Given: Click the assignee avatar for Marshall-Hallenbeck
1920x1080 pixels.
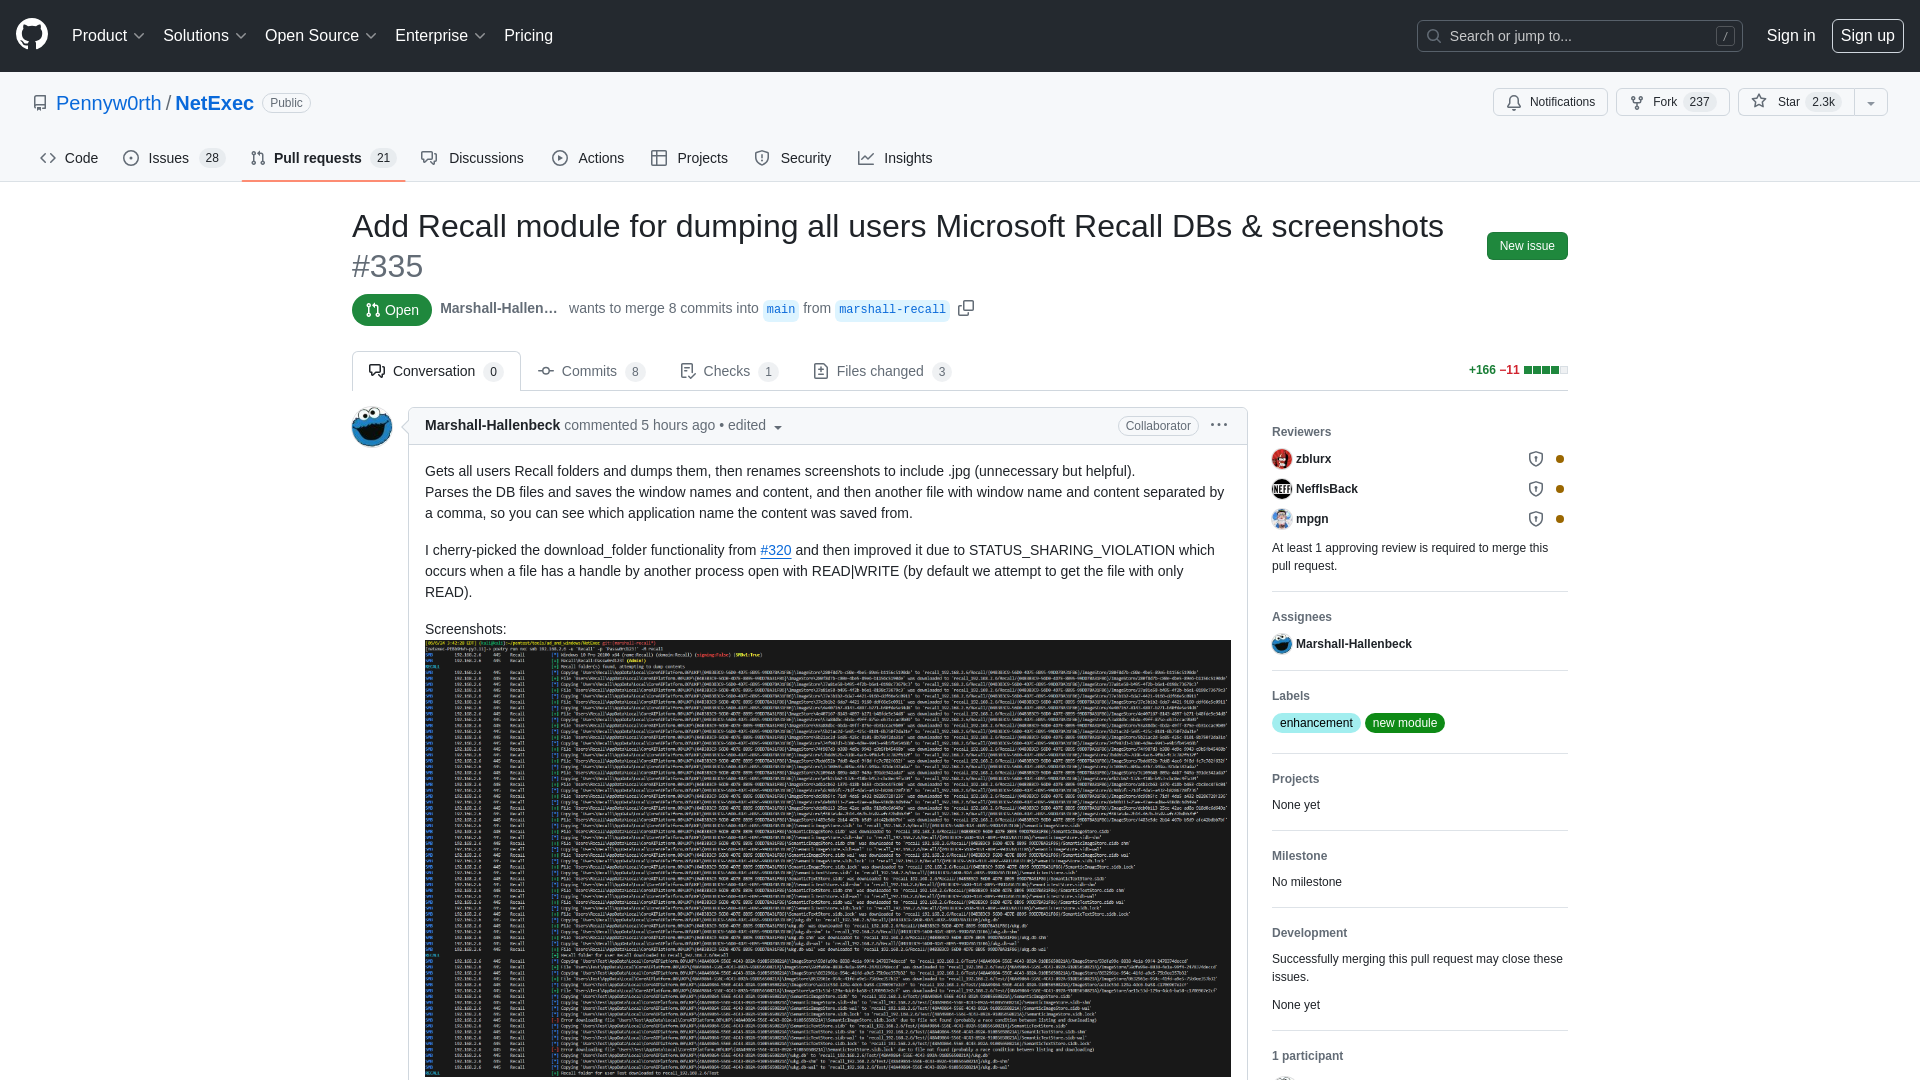Looking at the screenshot, I should pyautogui.click(x=1282, y=644).
